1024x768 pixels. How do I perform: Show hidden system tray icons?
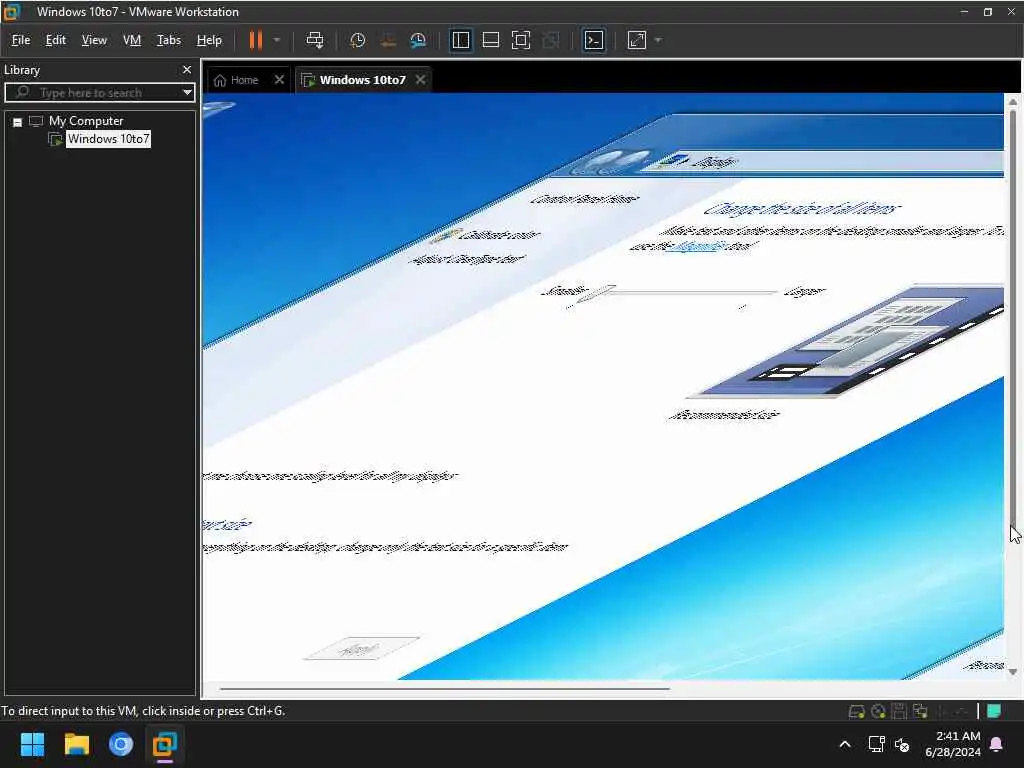pos(844,744)
